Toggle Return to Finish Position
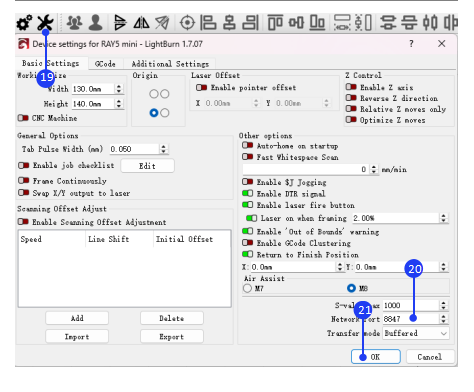 click(x=248, y=255)
